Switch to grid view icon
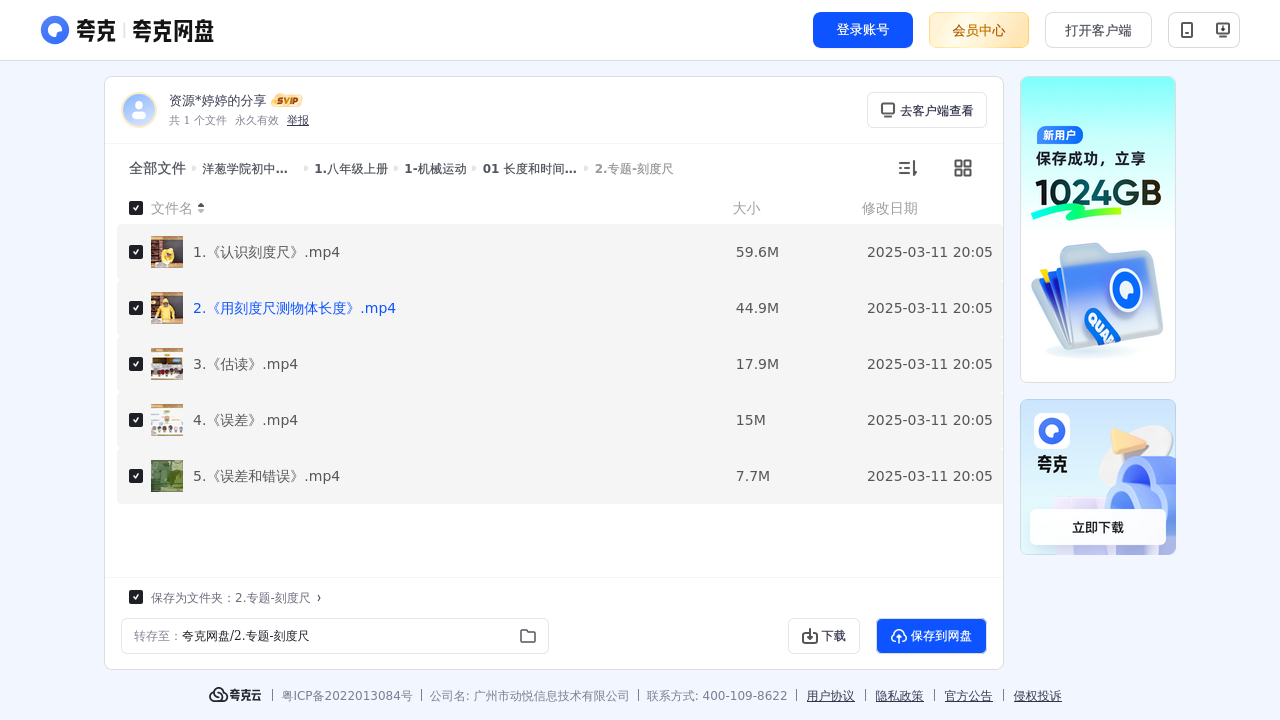1280x720 pixels. [963, 168]
